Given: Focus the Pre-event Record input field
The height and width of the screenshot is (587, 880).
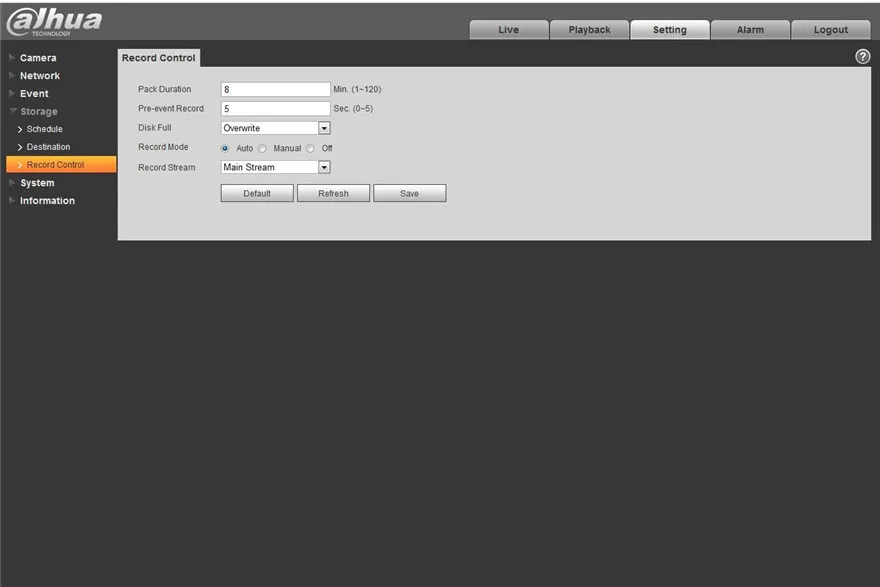Looking at the screenshot, I should coord(276,108).
